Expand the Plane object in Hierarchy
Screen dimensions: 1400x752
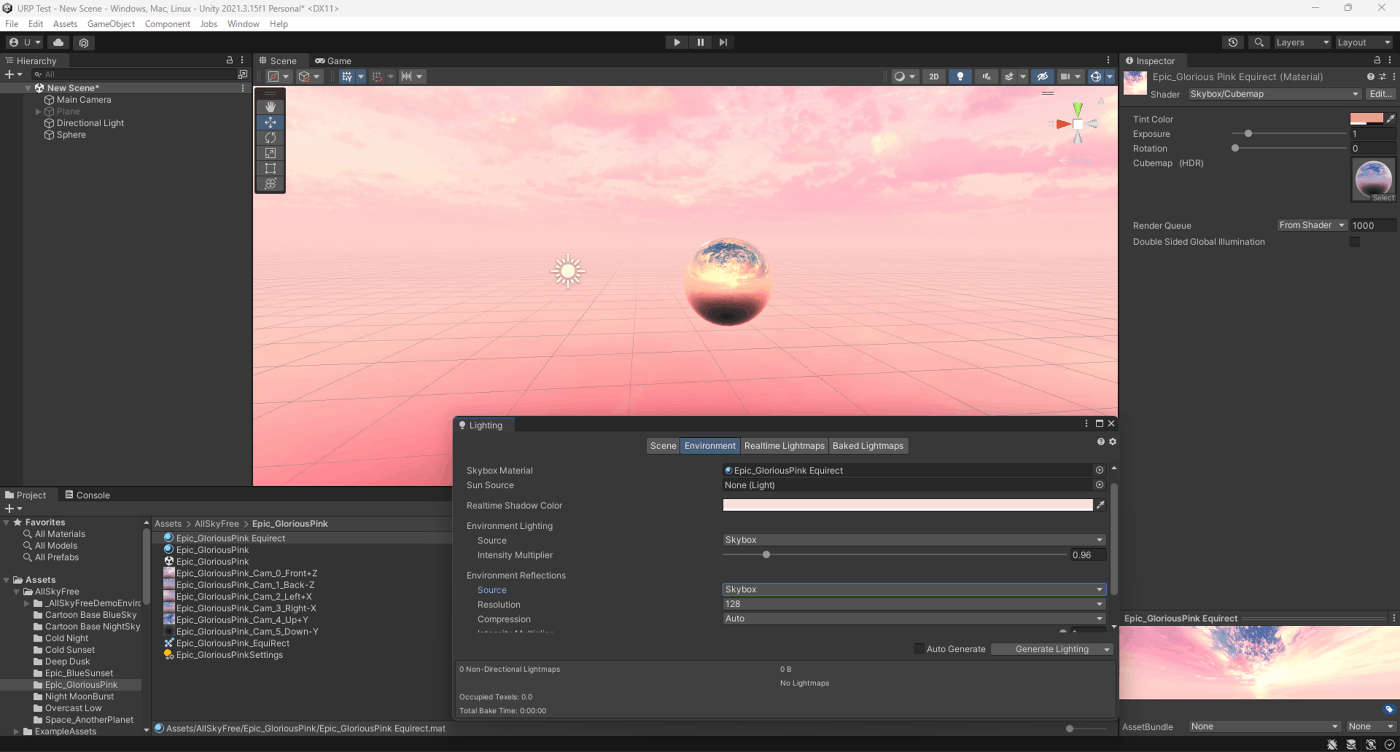(x=38, y=112)
